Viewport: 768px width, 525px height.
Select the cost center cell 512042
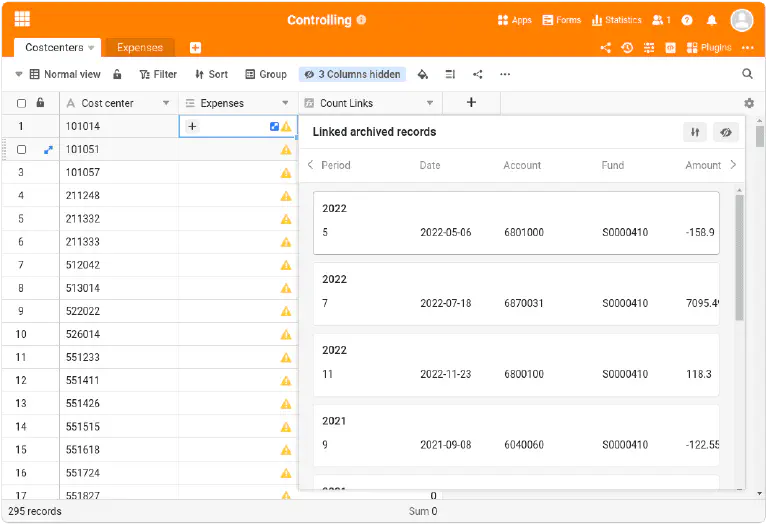click(x=119, y=265)
